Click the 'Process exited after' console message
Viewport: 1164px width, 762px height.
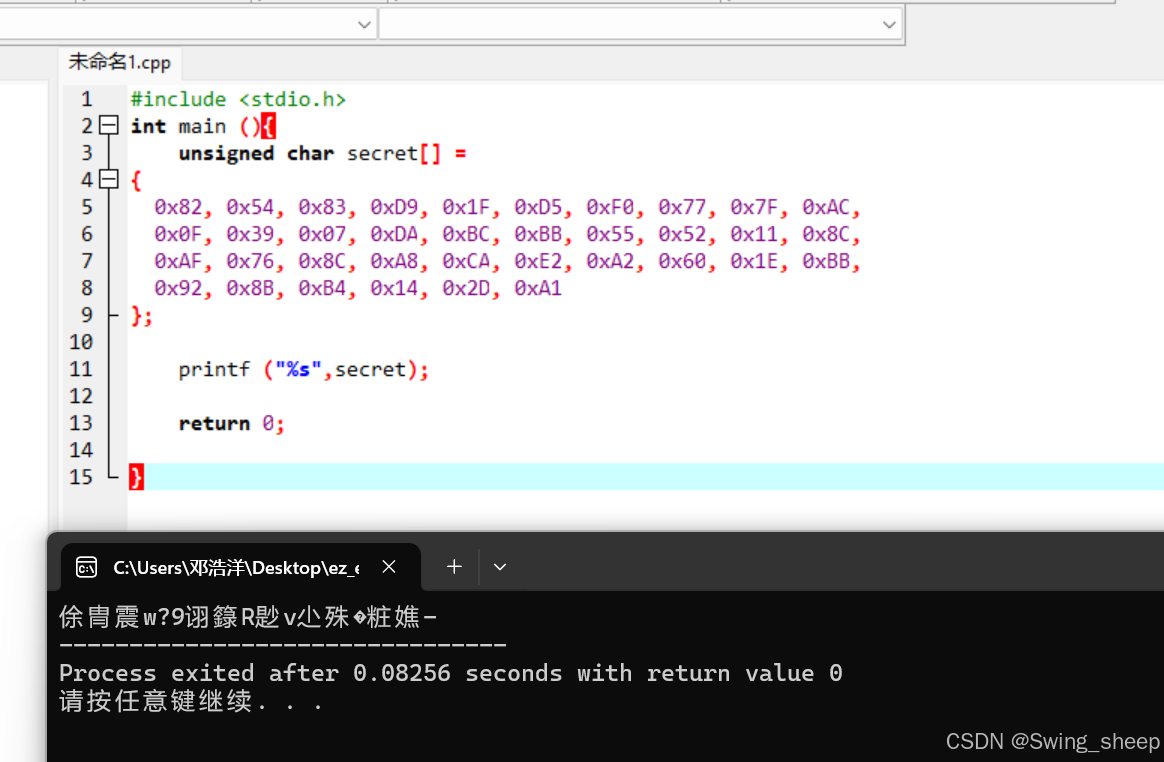[451, 673]
